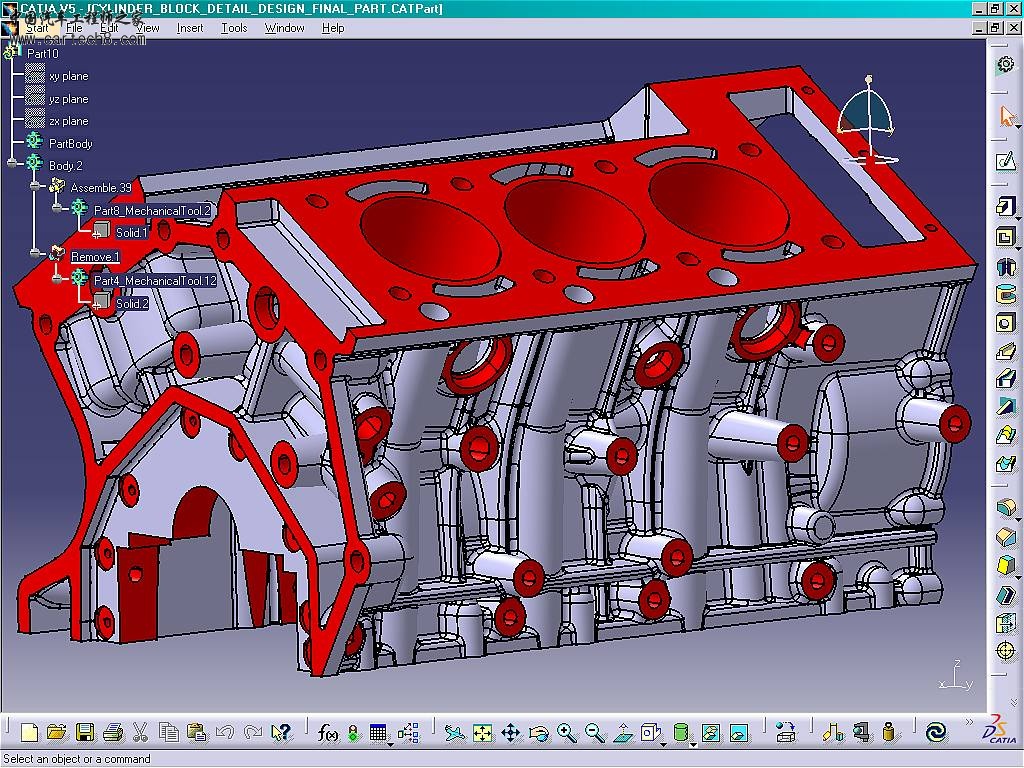The width and height of the screenshot is (1024, 768).
Task: Select PartBody in the tree
Action: (71, 144)
